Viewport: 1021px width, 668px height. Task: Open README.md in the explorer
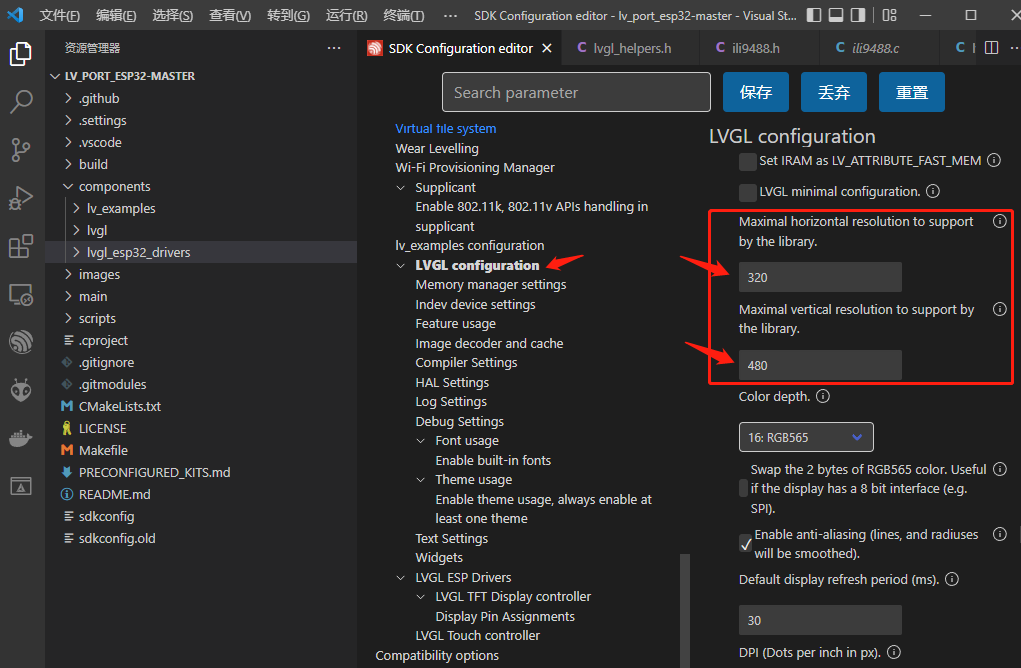coord(114,494)
